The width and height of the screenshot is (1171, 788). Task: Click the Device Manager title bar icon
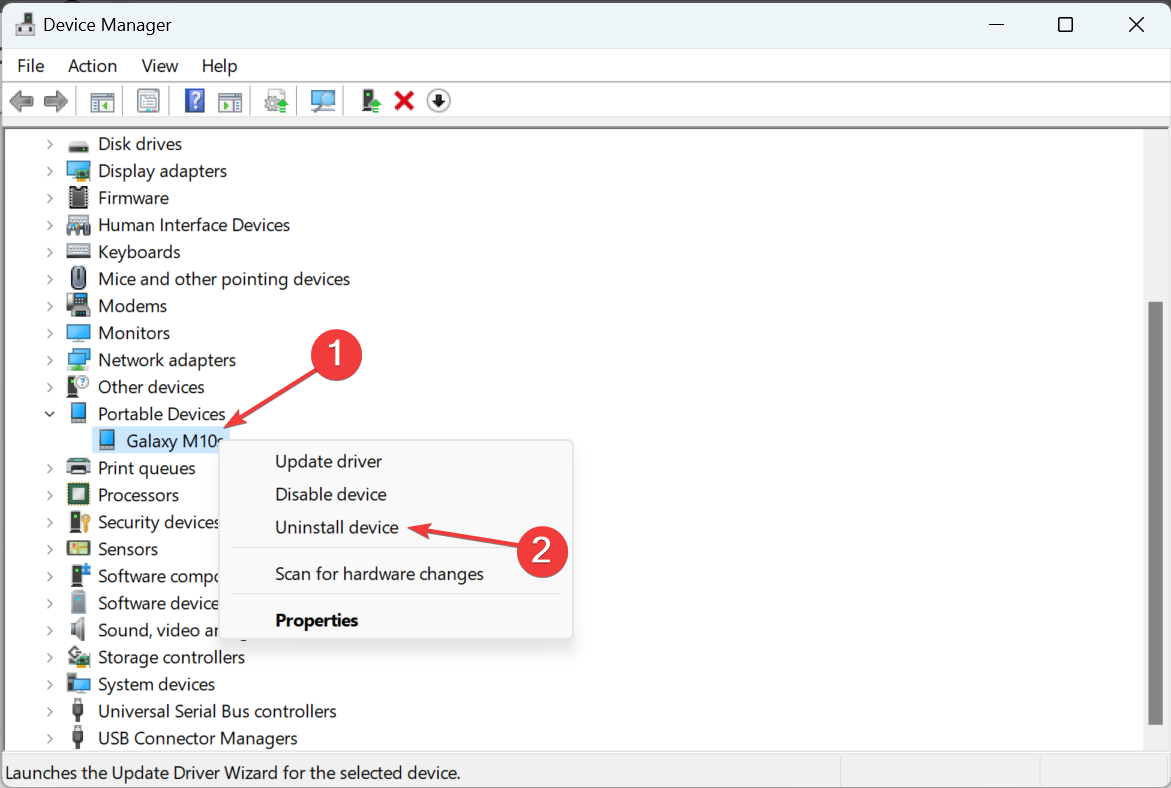tap(25, 25)
